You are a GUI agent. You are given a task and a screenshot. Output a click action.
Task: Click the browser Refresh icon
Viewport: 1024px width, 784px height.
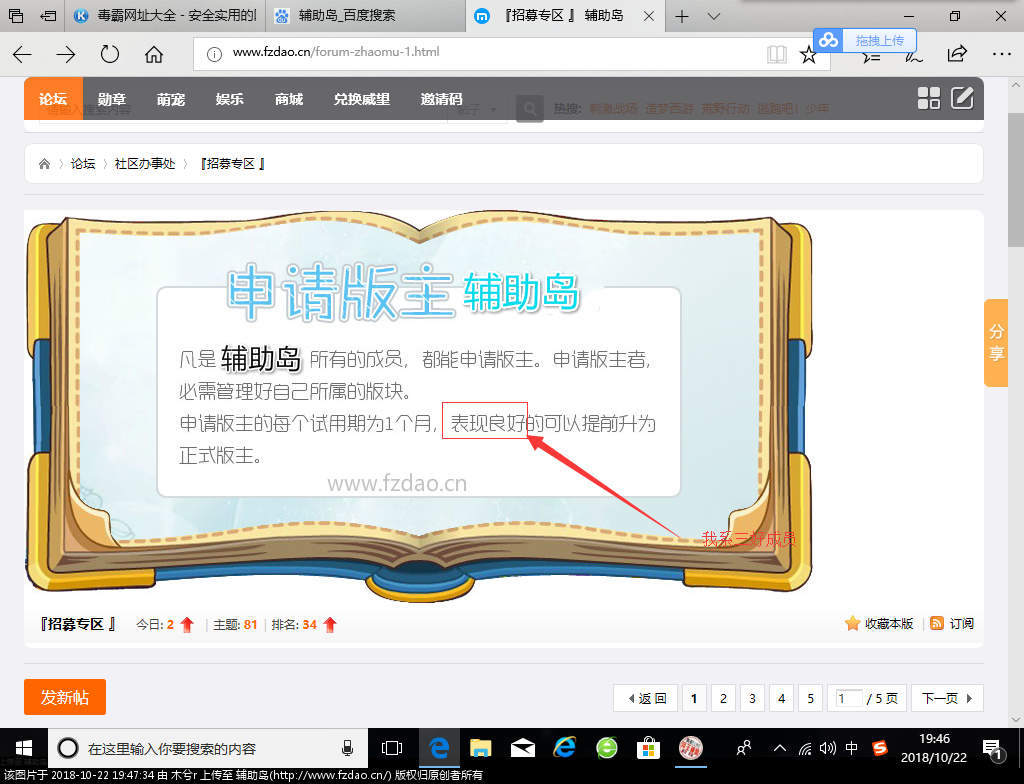coord(110,54)
